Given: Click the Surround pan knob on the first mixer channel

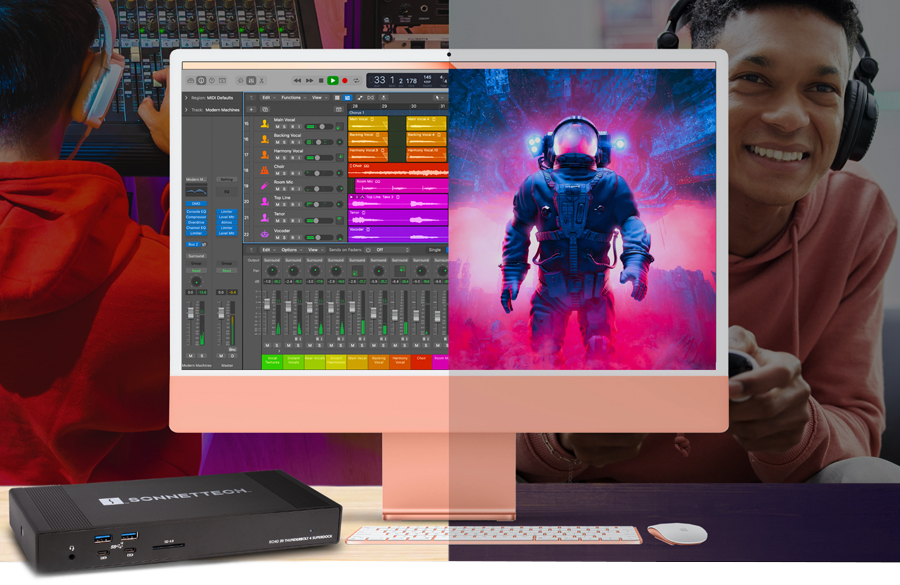Looking at the screenshot, I should pos(272,270).
